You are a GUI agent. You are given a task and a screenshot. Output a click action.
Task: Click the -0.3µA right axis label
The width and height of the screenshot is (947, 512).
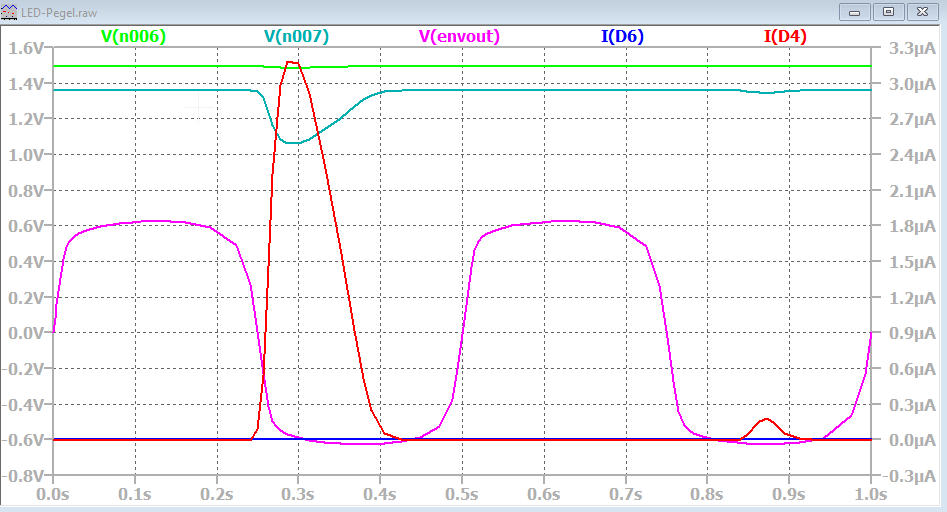(x=910, y=476)
